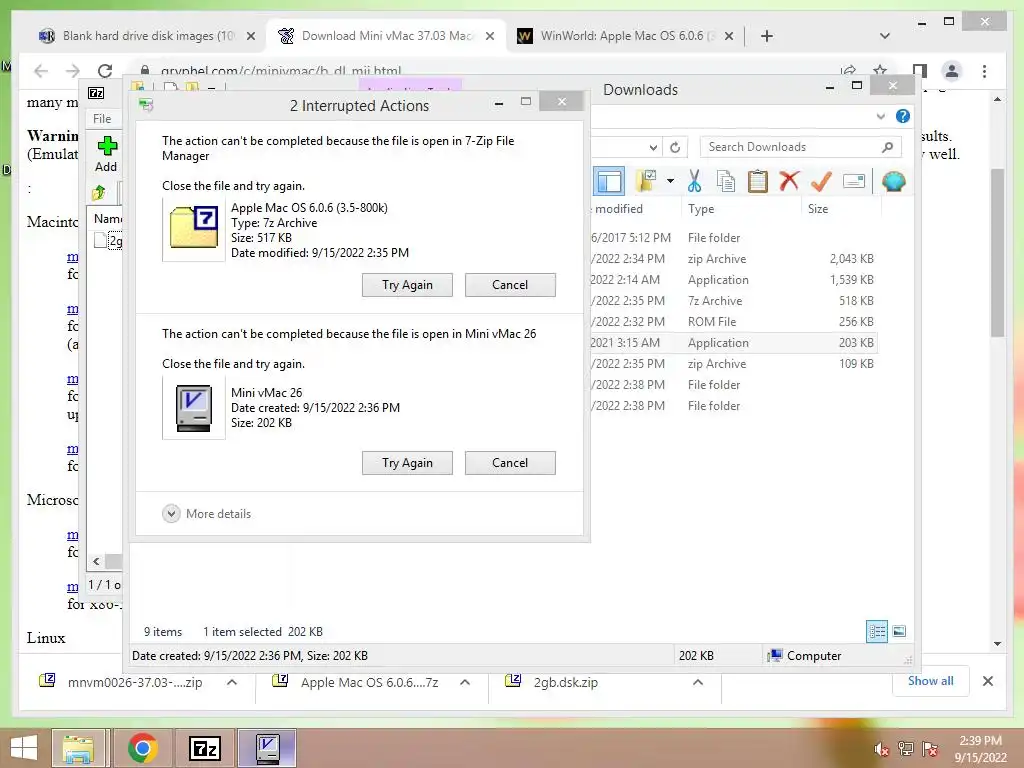Select the Application 1,539 KB row
The image size is (1024, 768).
[x=732, y=280]
